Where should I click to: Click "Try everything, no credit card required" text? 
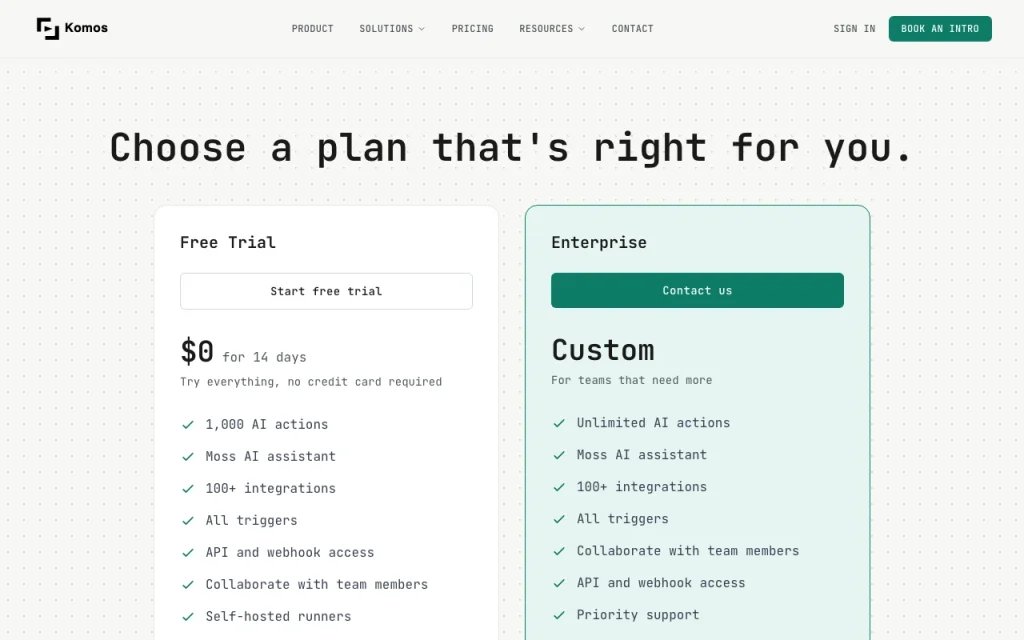click(x=311, y=382)
